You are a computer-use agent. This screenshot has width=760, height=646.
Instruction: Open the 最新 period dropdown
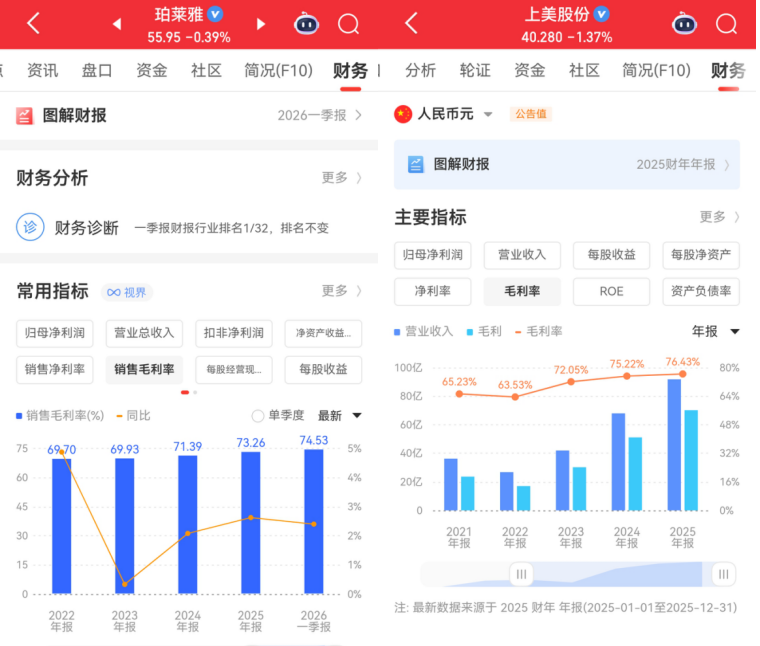339,415
